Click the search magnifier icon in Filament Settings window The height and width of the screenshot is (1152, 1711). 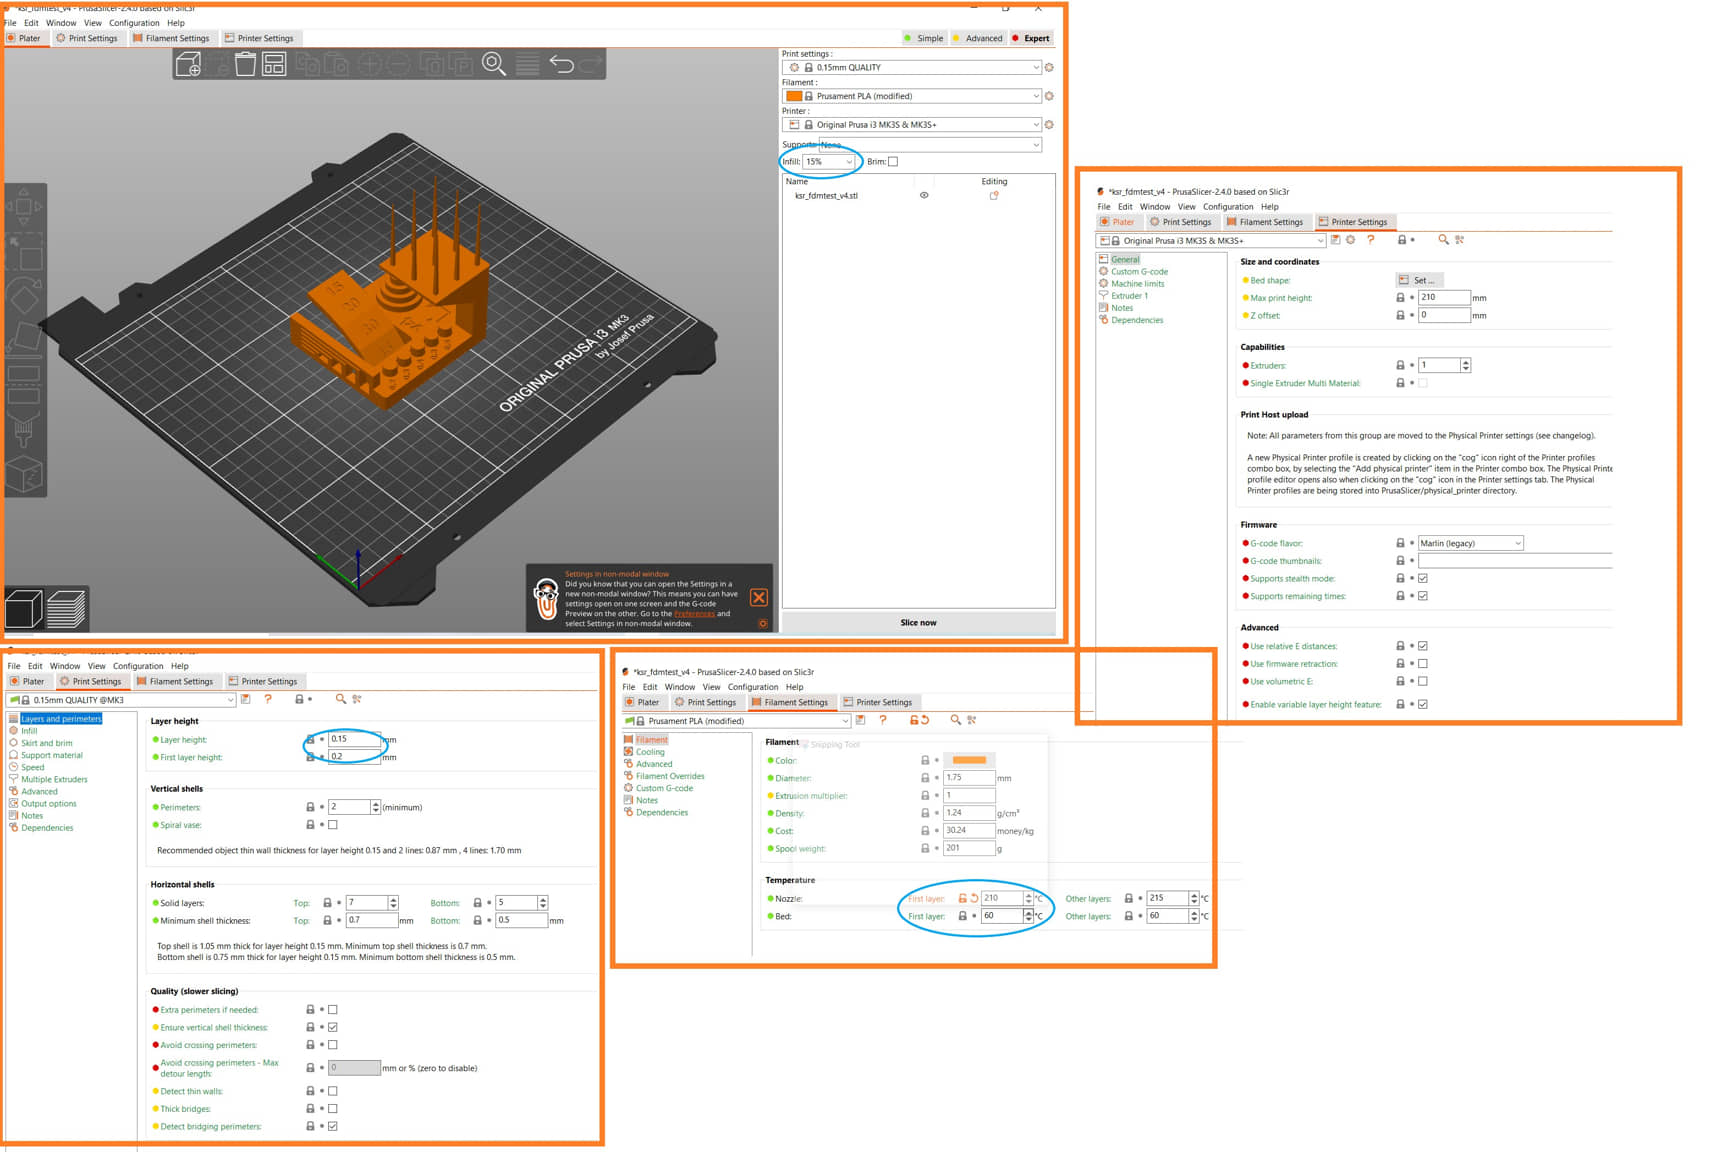[x=955, y=720]
